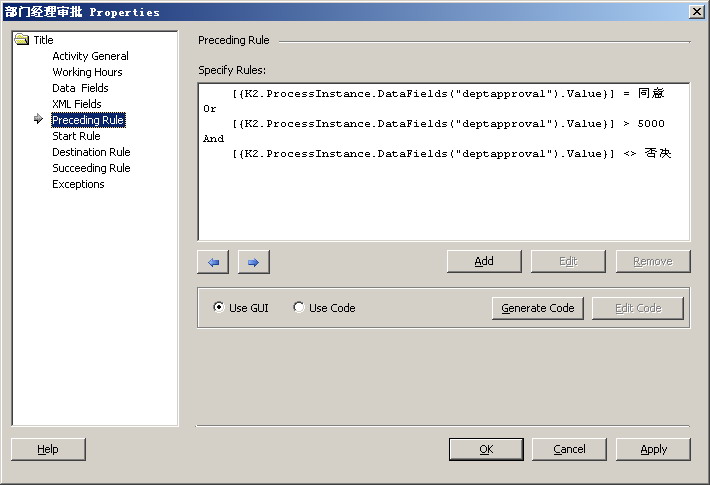Confirm with the OK button
The height and width of the screenshot is (485, 710).
click(x=486, y=449)
